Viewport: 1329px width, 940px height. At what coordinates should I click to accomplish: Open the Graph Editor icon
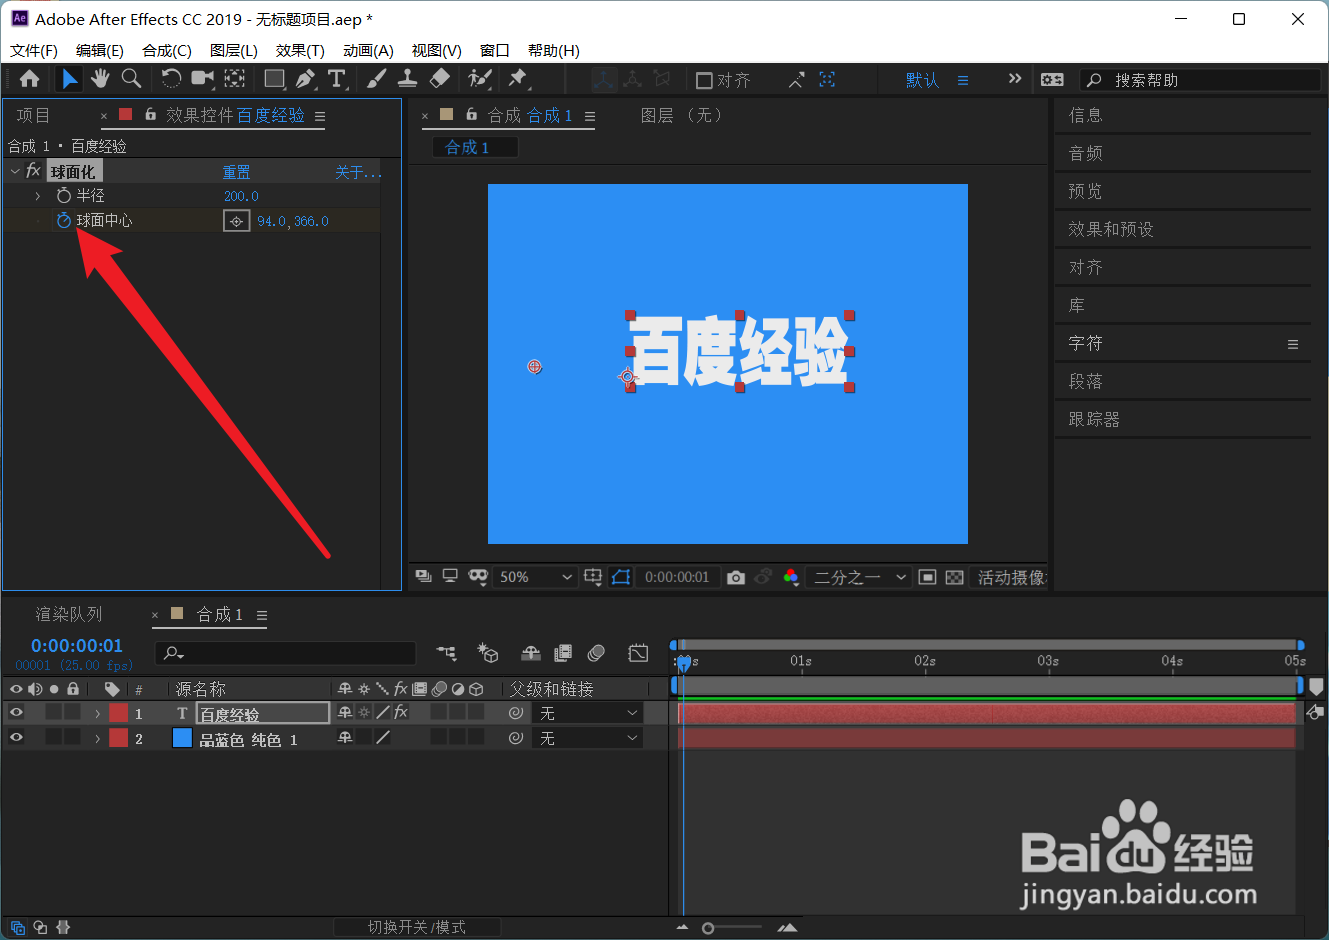(638, 653)
